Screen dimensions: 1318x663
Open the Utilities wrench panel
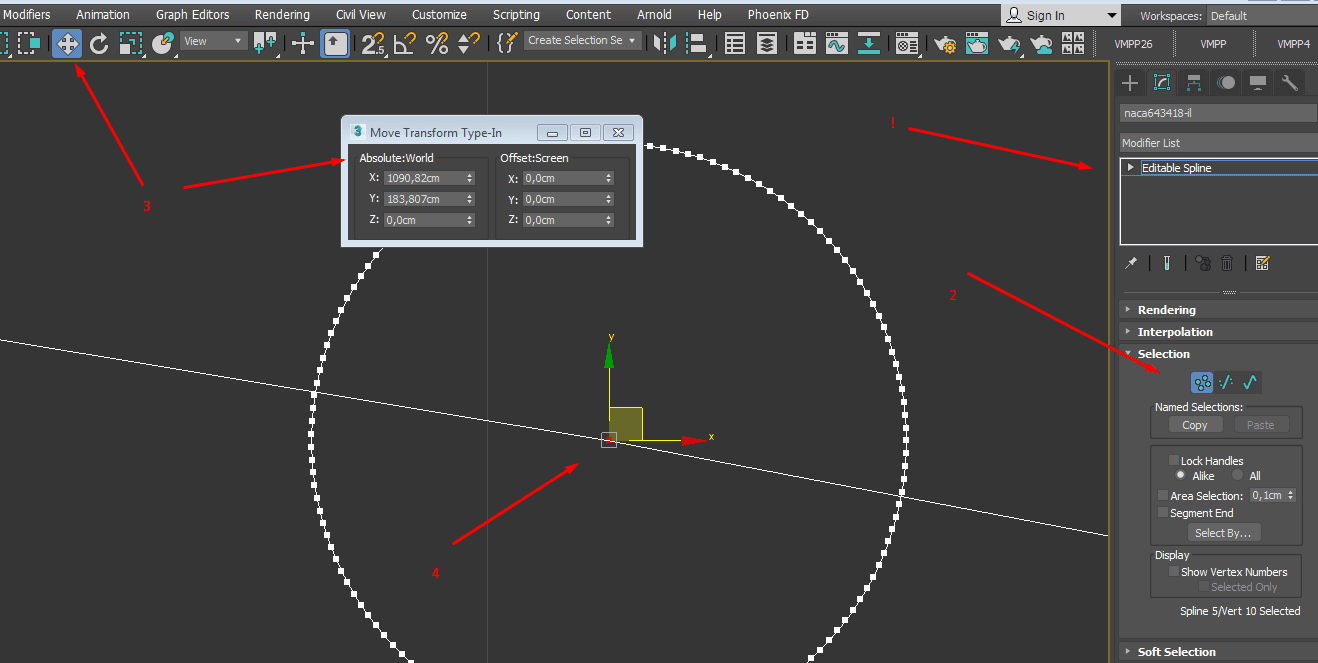(x=1290, y=83)
